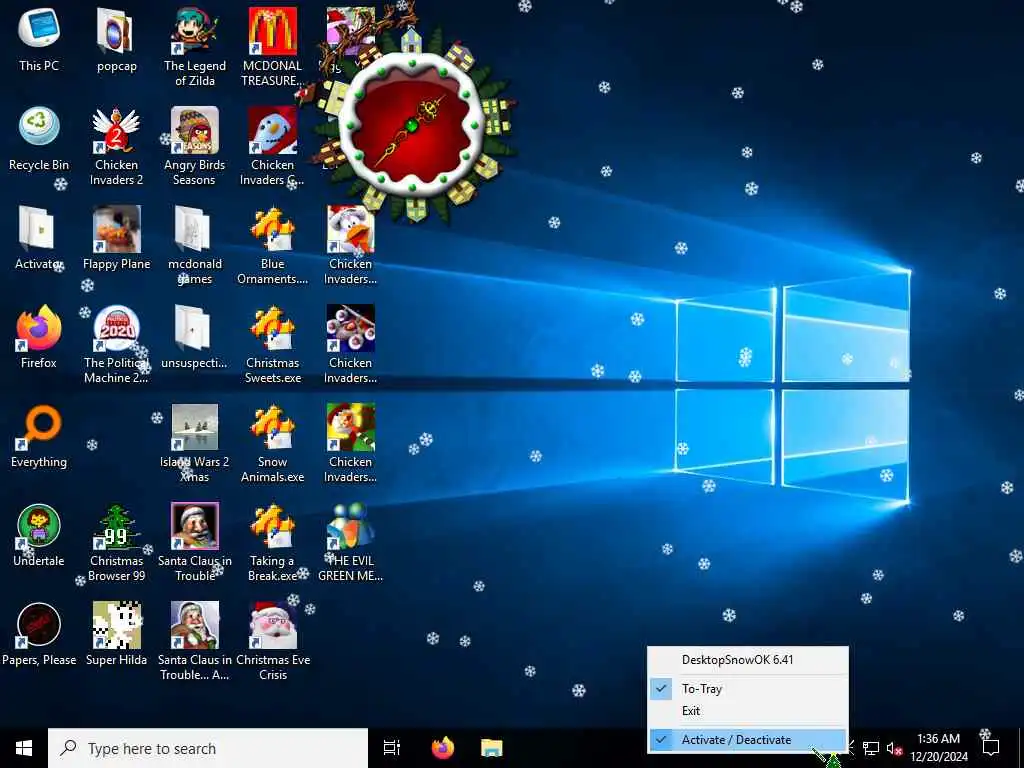
Task: Open the Action Center notifications icon
Action: pos(991,748)
